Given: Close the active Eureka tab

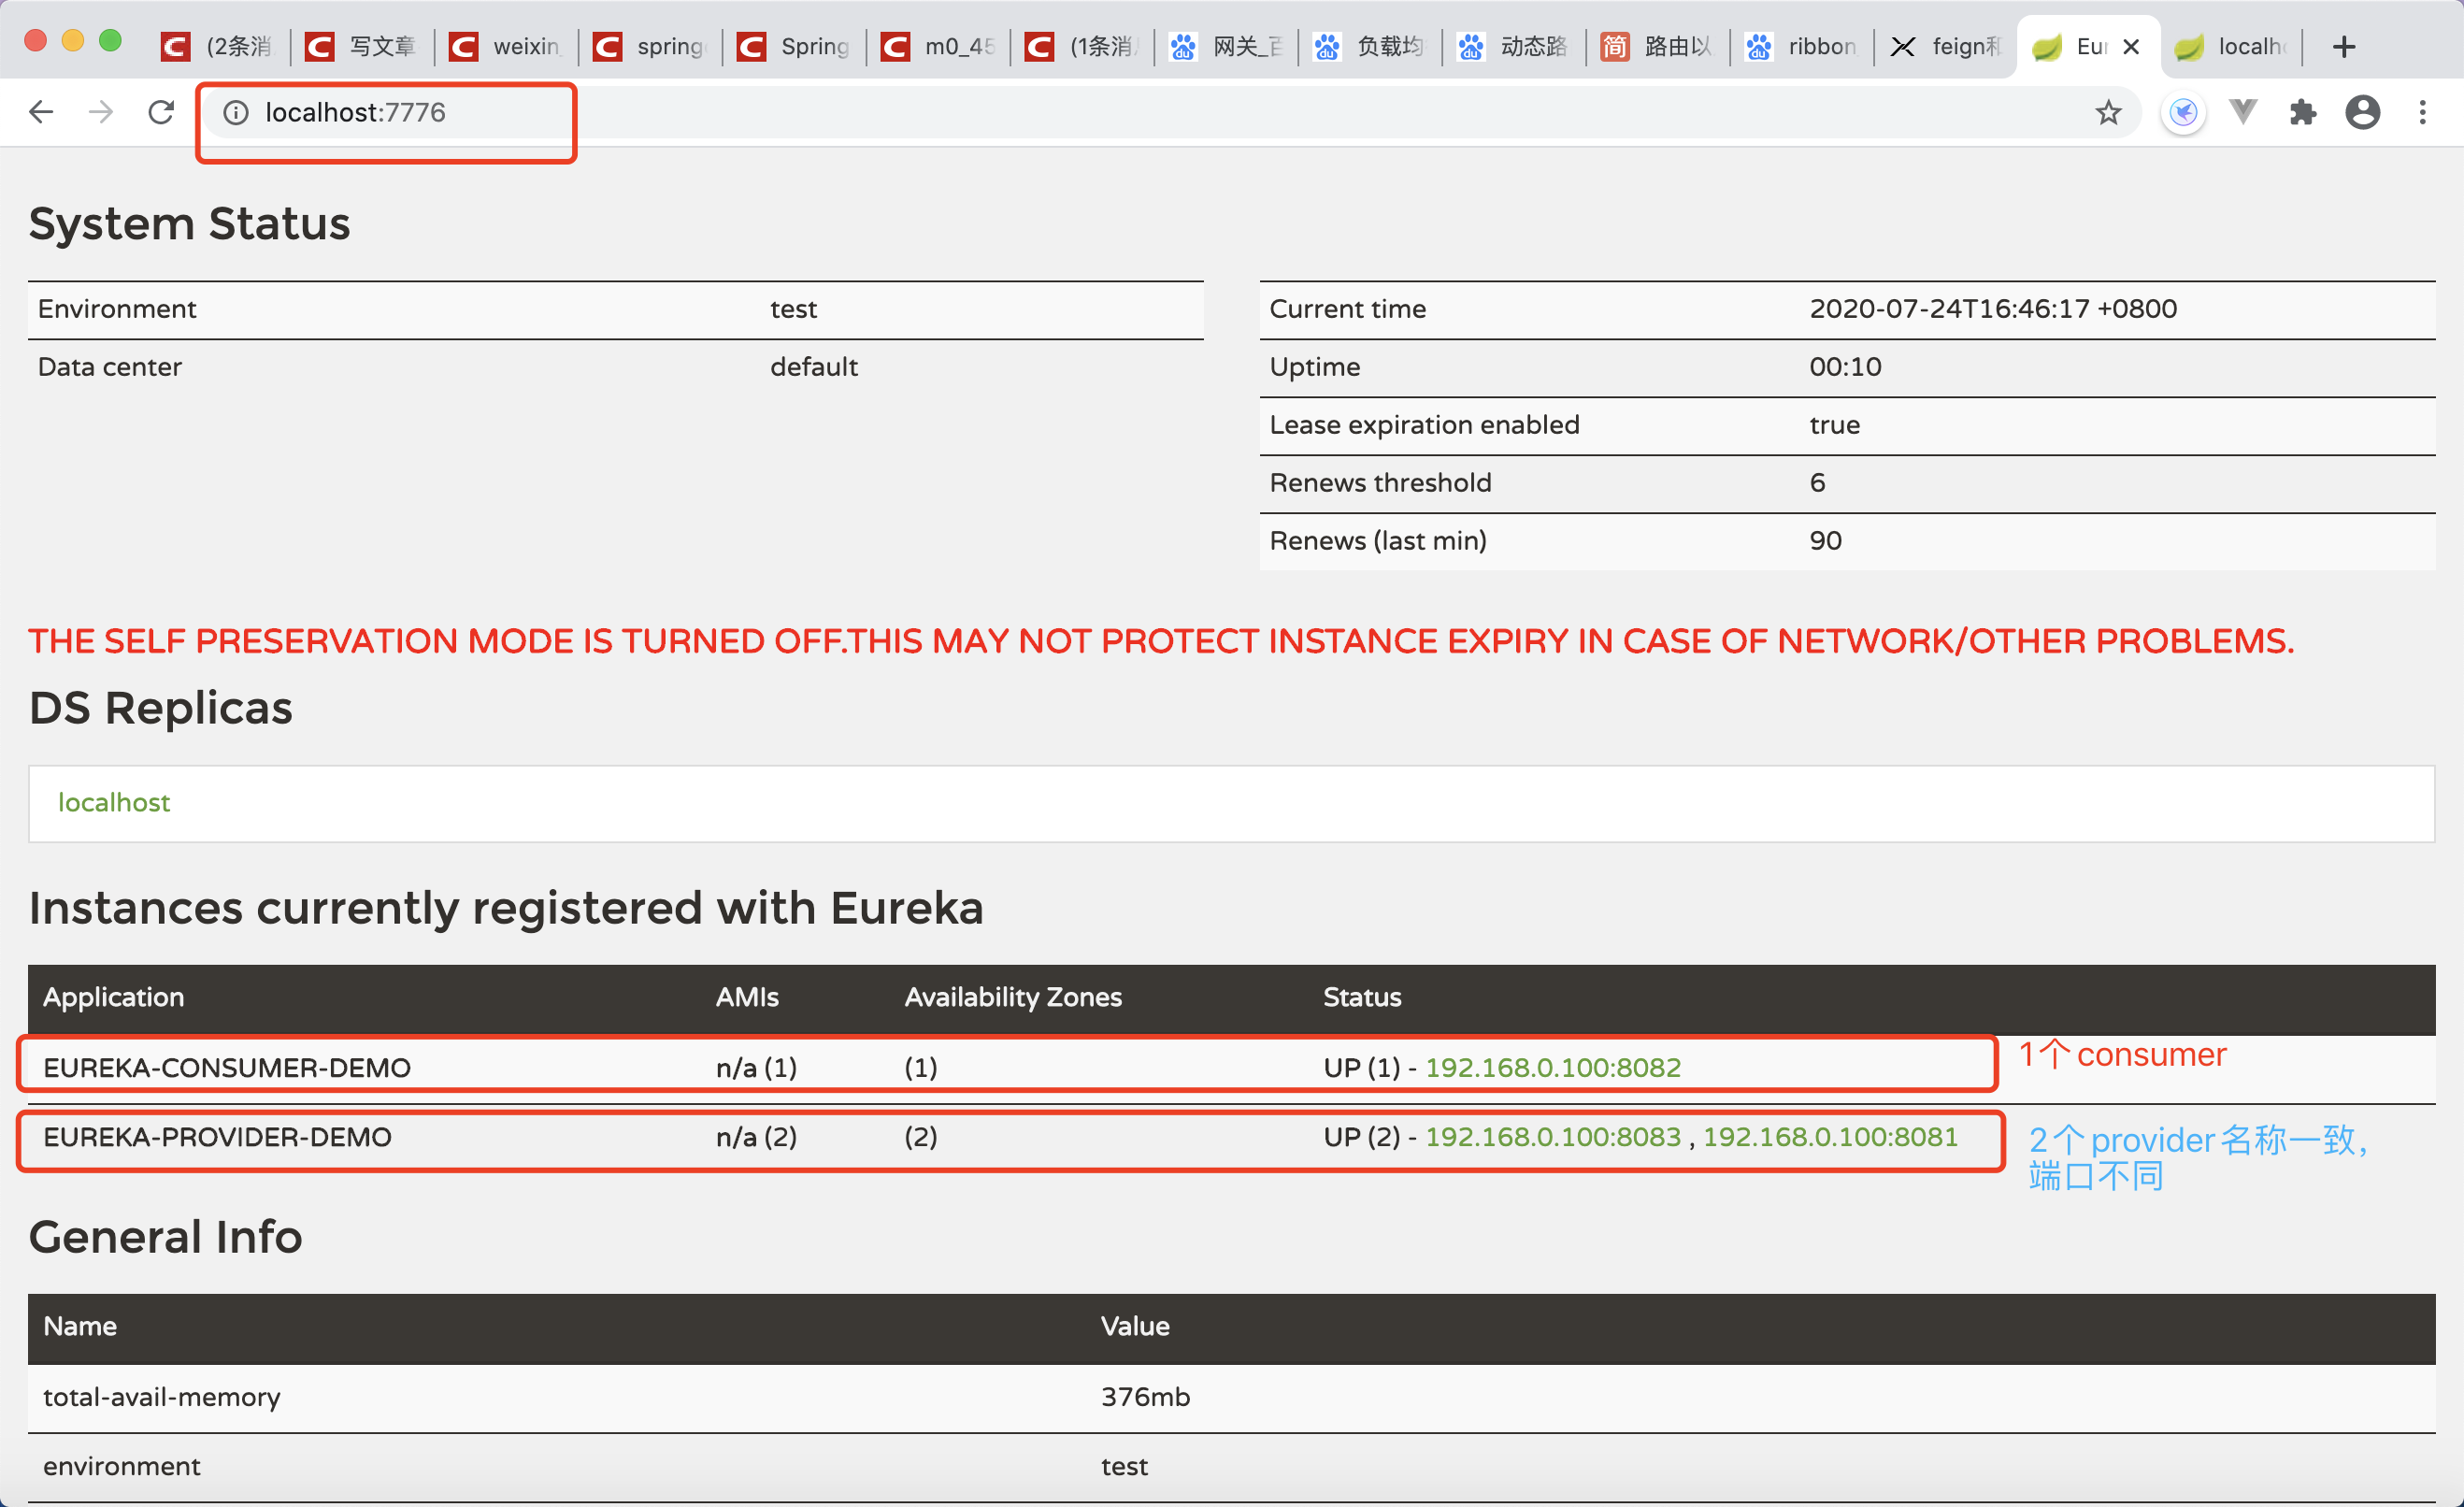Looking at the screenshot, I should (x=2131, y=47).
